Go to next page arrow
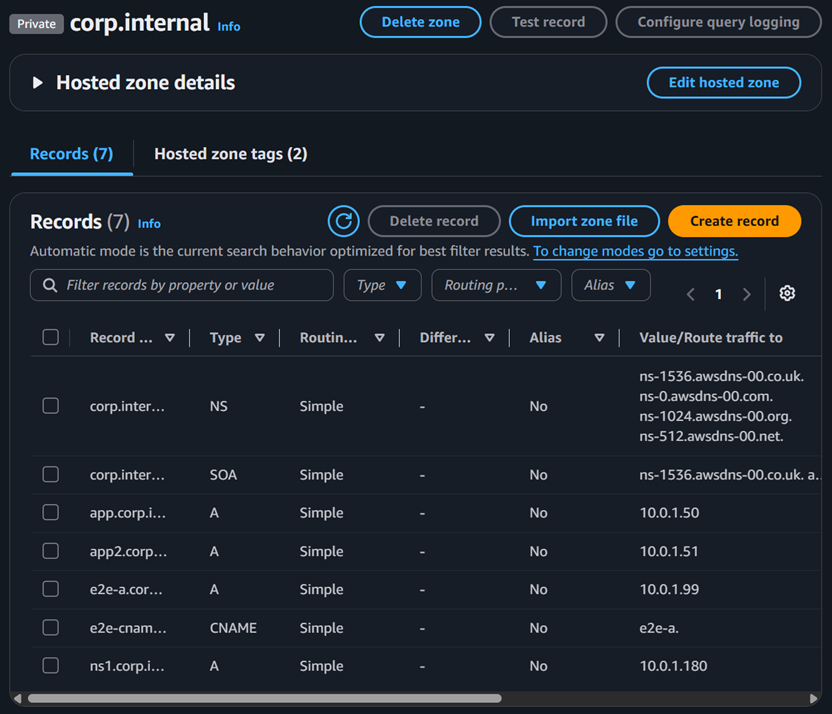The image size is (832, 714). [747, 294]
